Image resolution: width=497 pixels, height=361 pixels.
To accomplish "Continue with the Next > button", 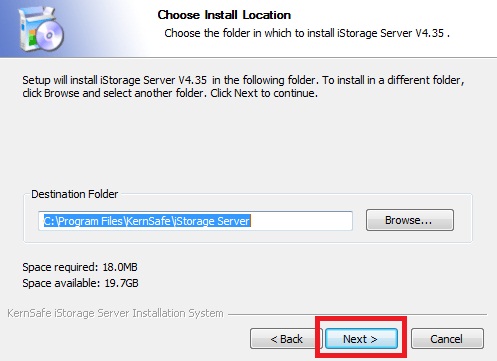I will click(x=361, y=339).
